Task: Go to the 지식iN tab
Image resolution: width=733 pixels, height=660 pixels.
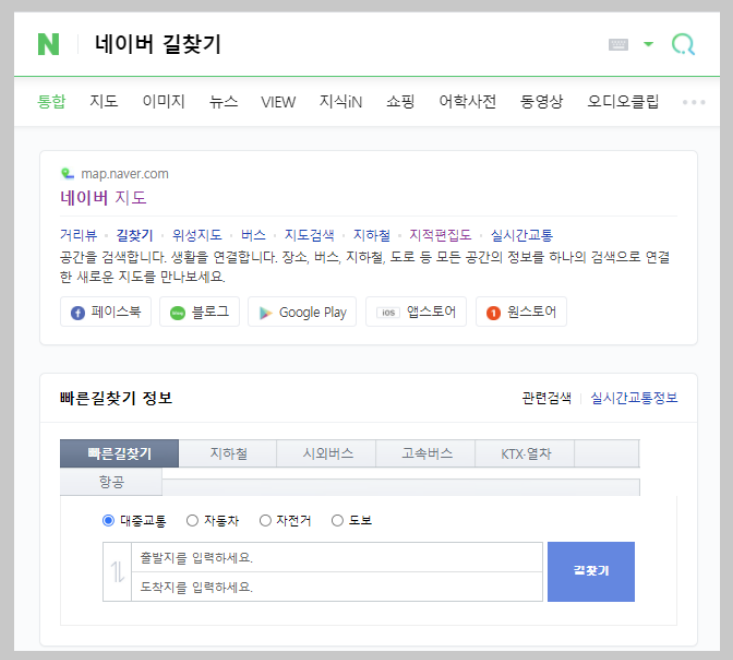Action: point(340,101)
